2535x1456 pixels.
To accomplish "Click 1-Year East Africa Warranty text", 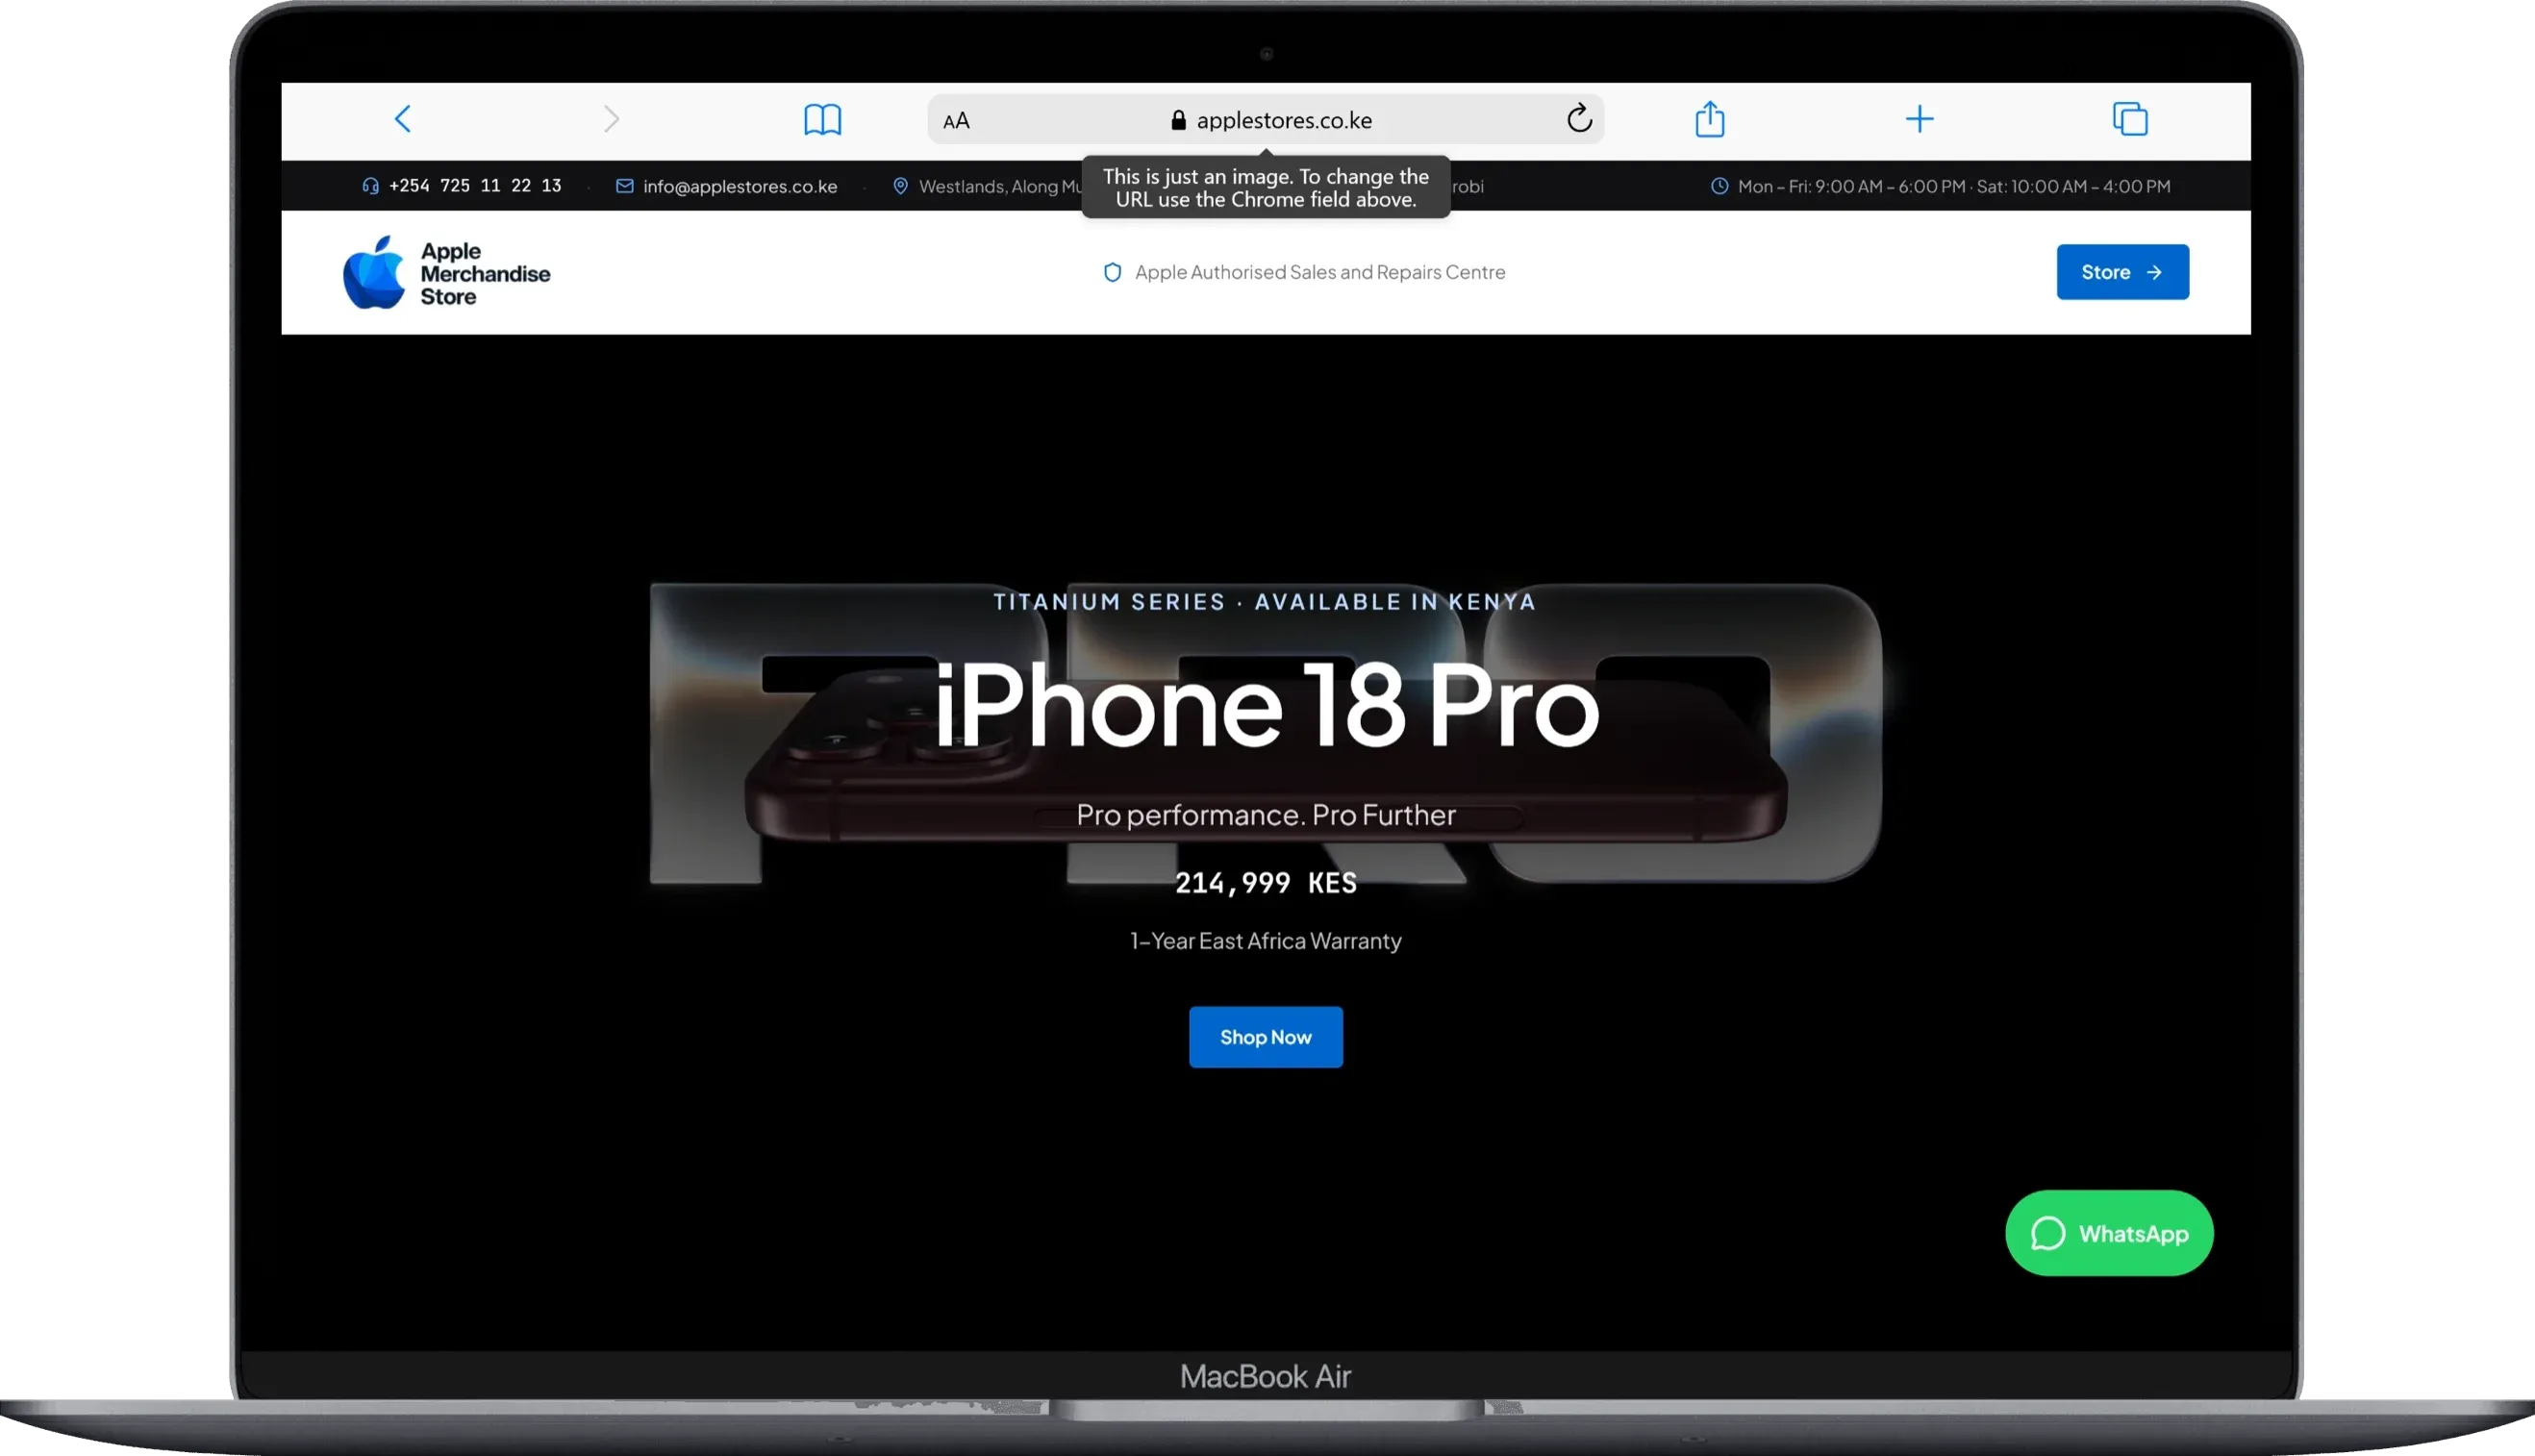I will (x=1266, y=941).
